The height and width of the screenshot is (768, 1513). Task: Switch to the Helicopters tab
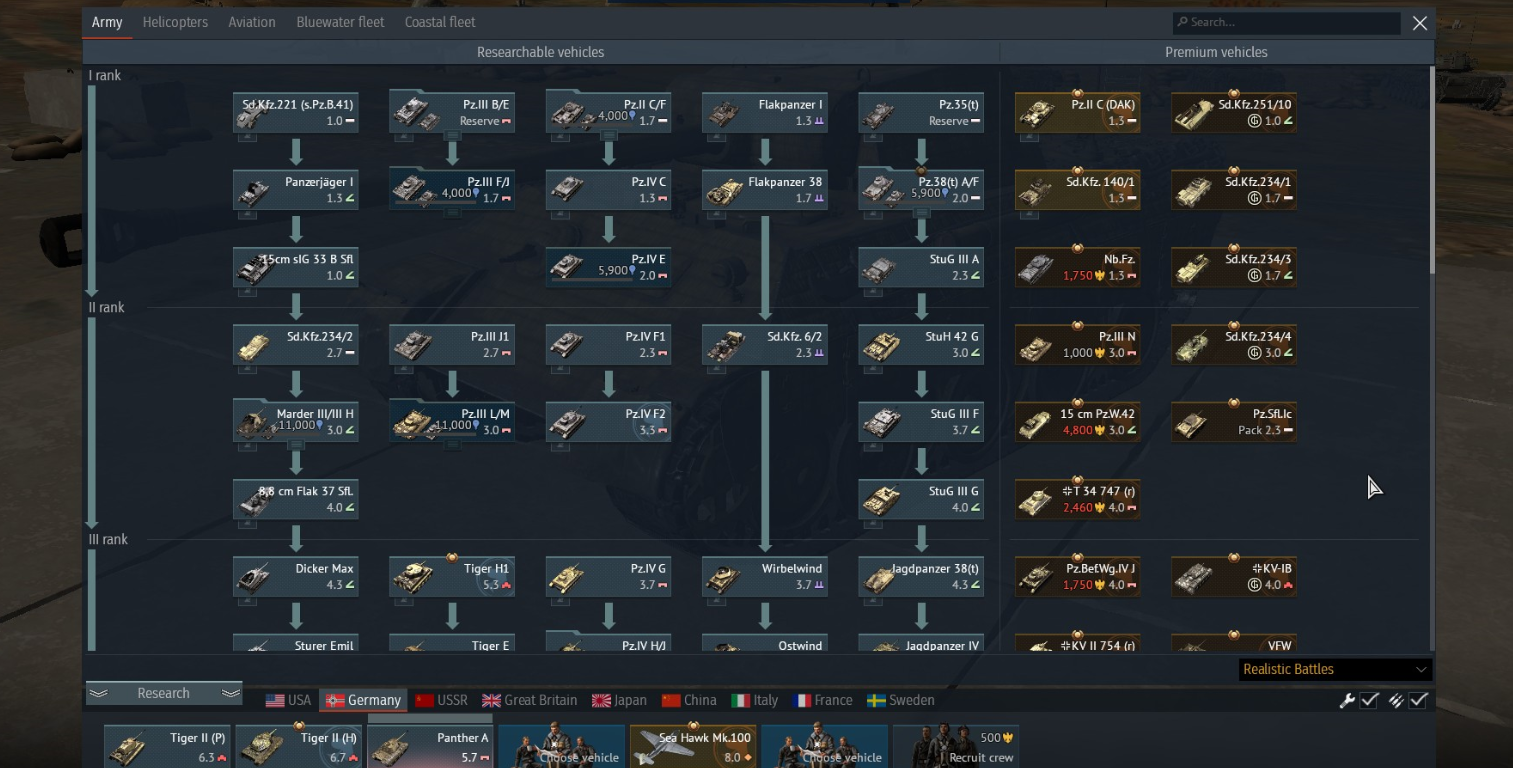point(175,22)
